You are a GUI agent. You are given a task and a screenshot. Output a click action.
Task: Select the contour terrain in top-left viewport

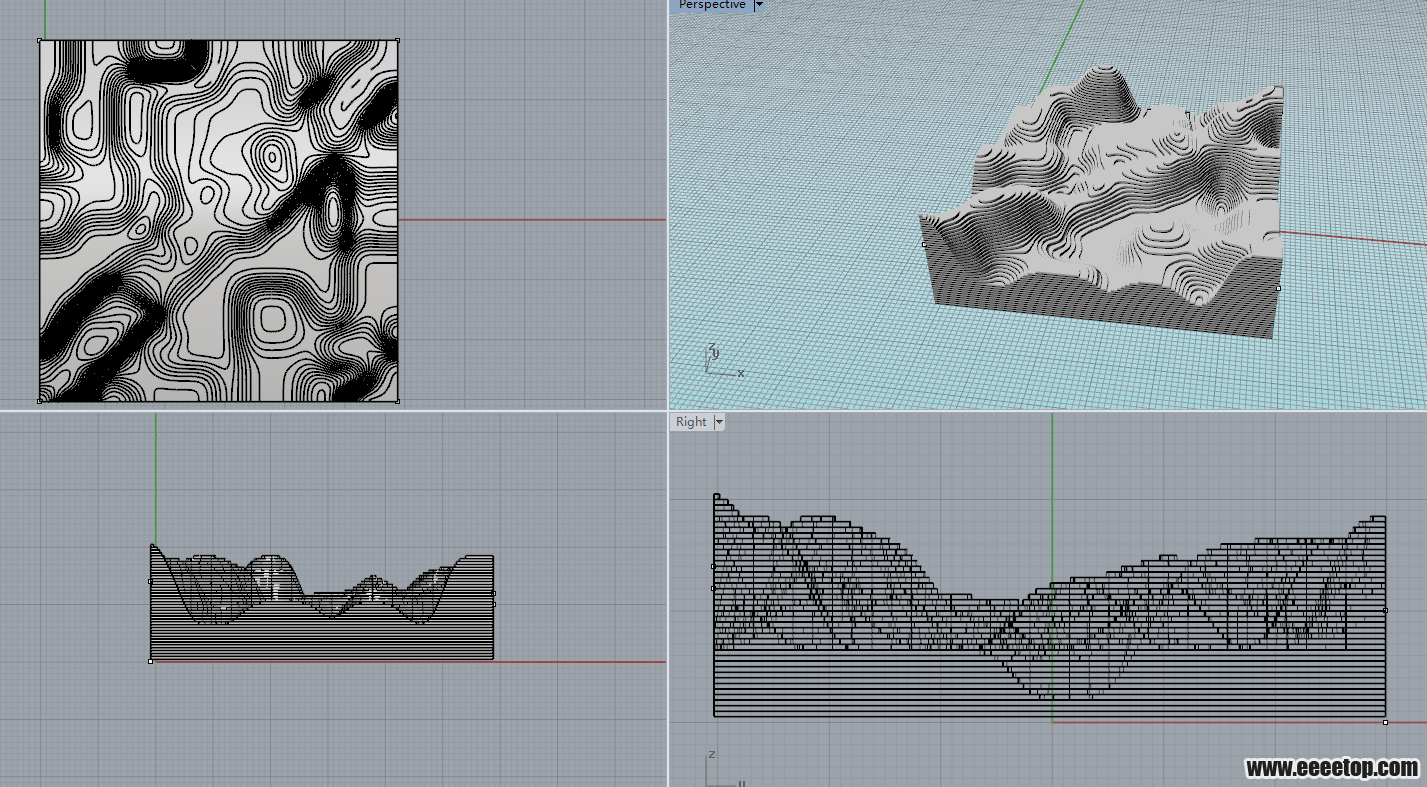coord(218,221)
